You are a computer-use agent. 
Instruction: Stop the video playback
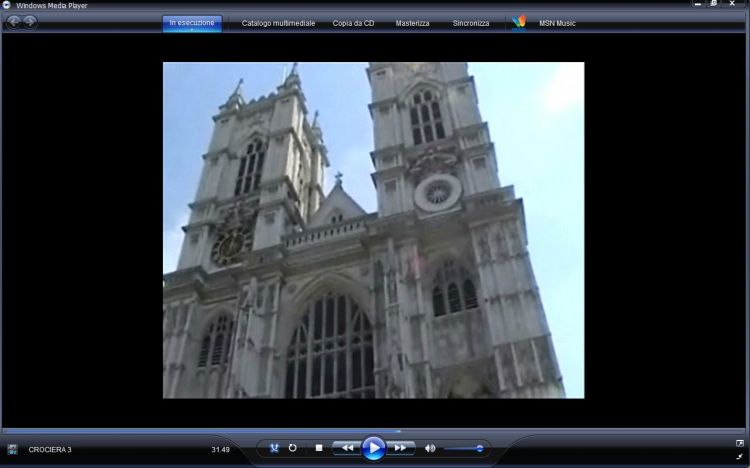318,448
